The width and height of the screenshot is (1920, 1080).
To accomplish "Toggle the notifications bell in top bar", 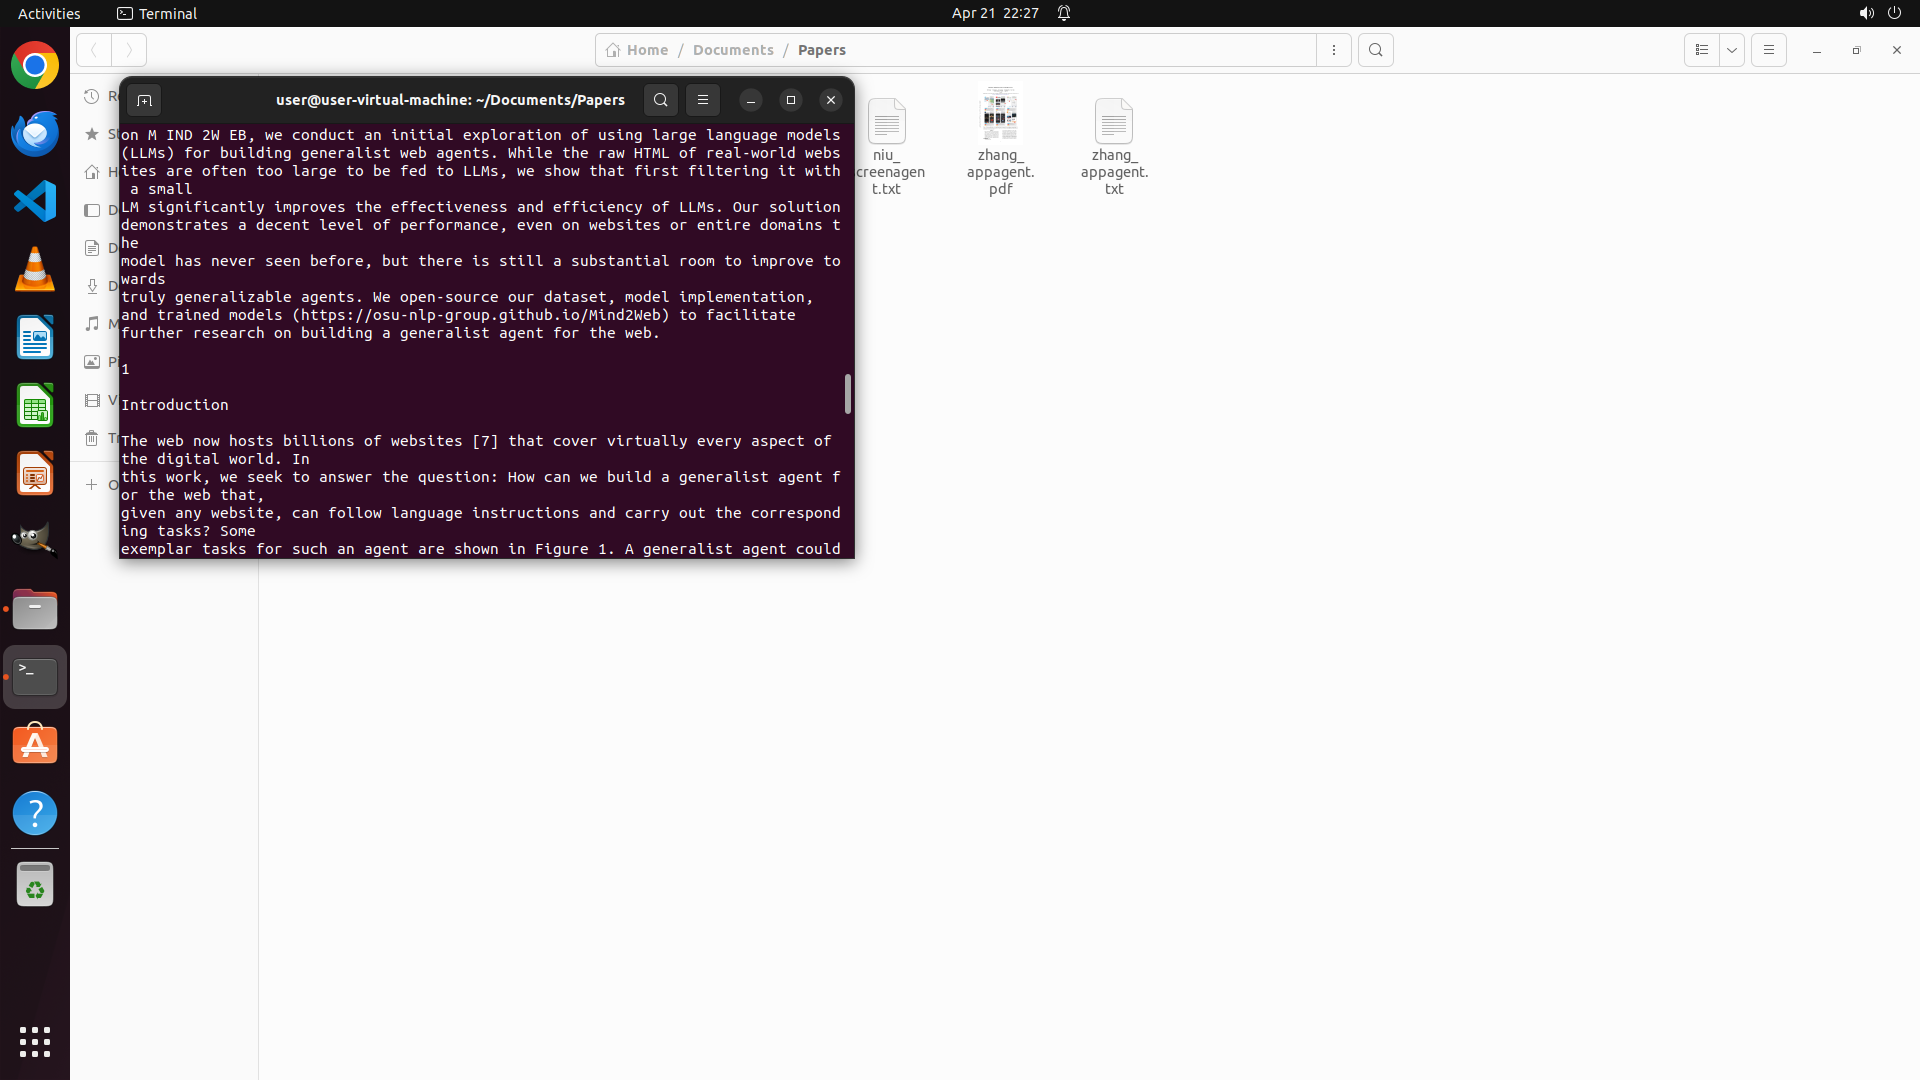I will point(1064,13).
